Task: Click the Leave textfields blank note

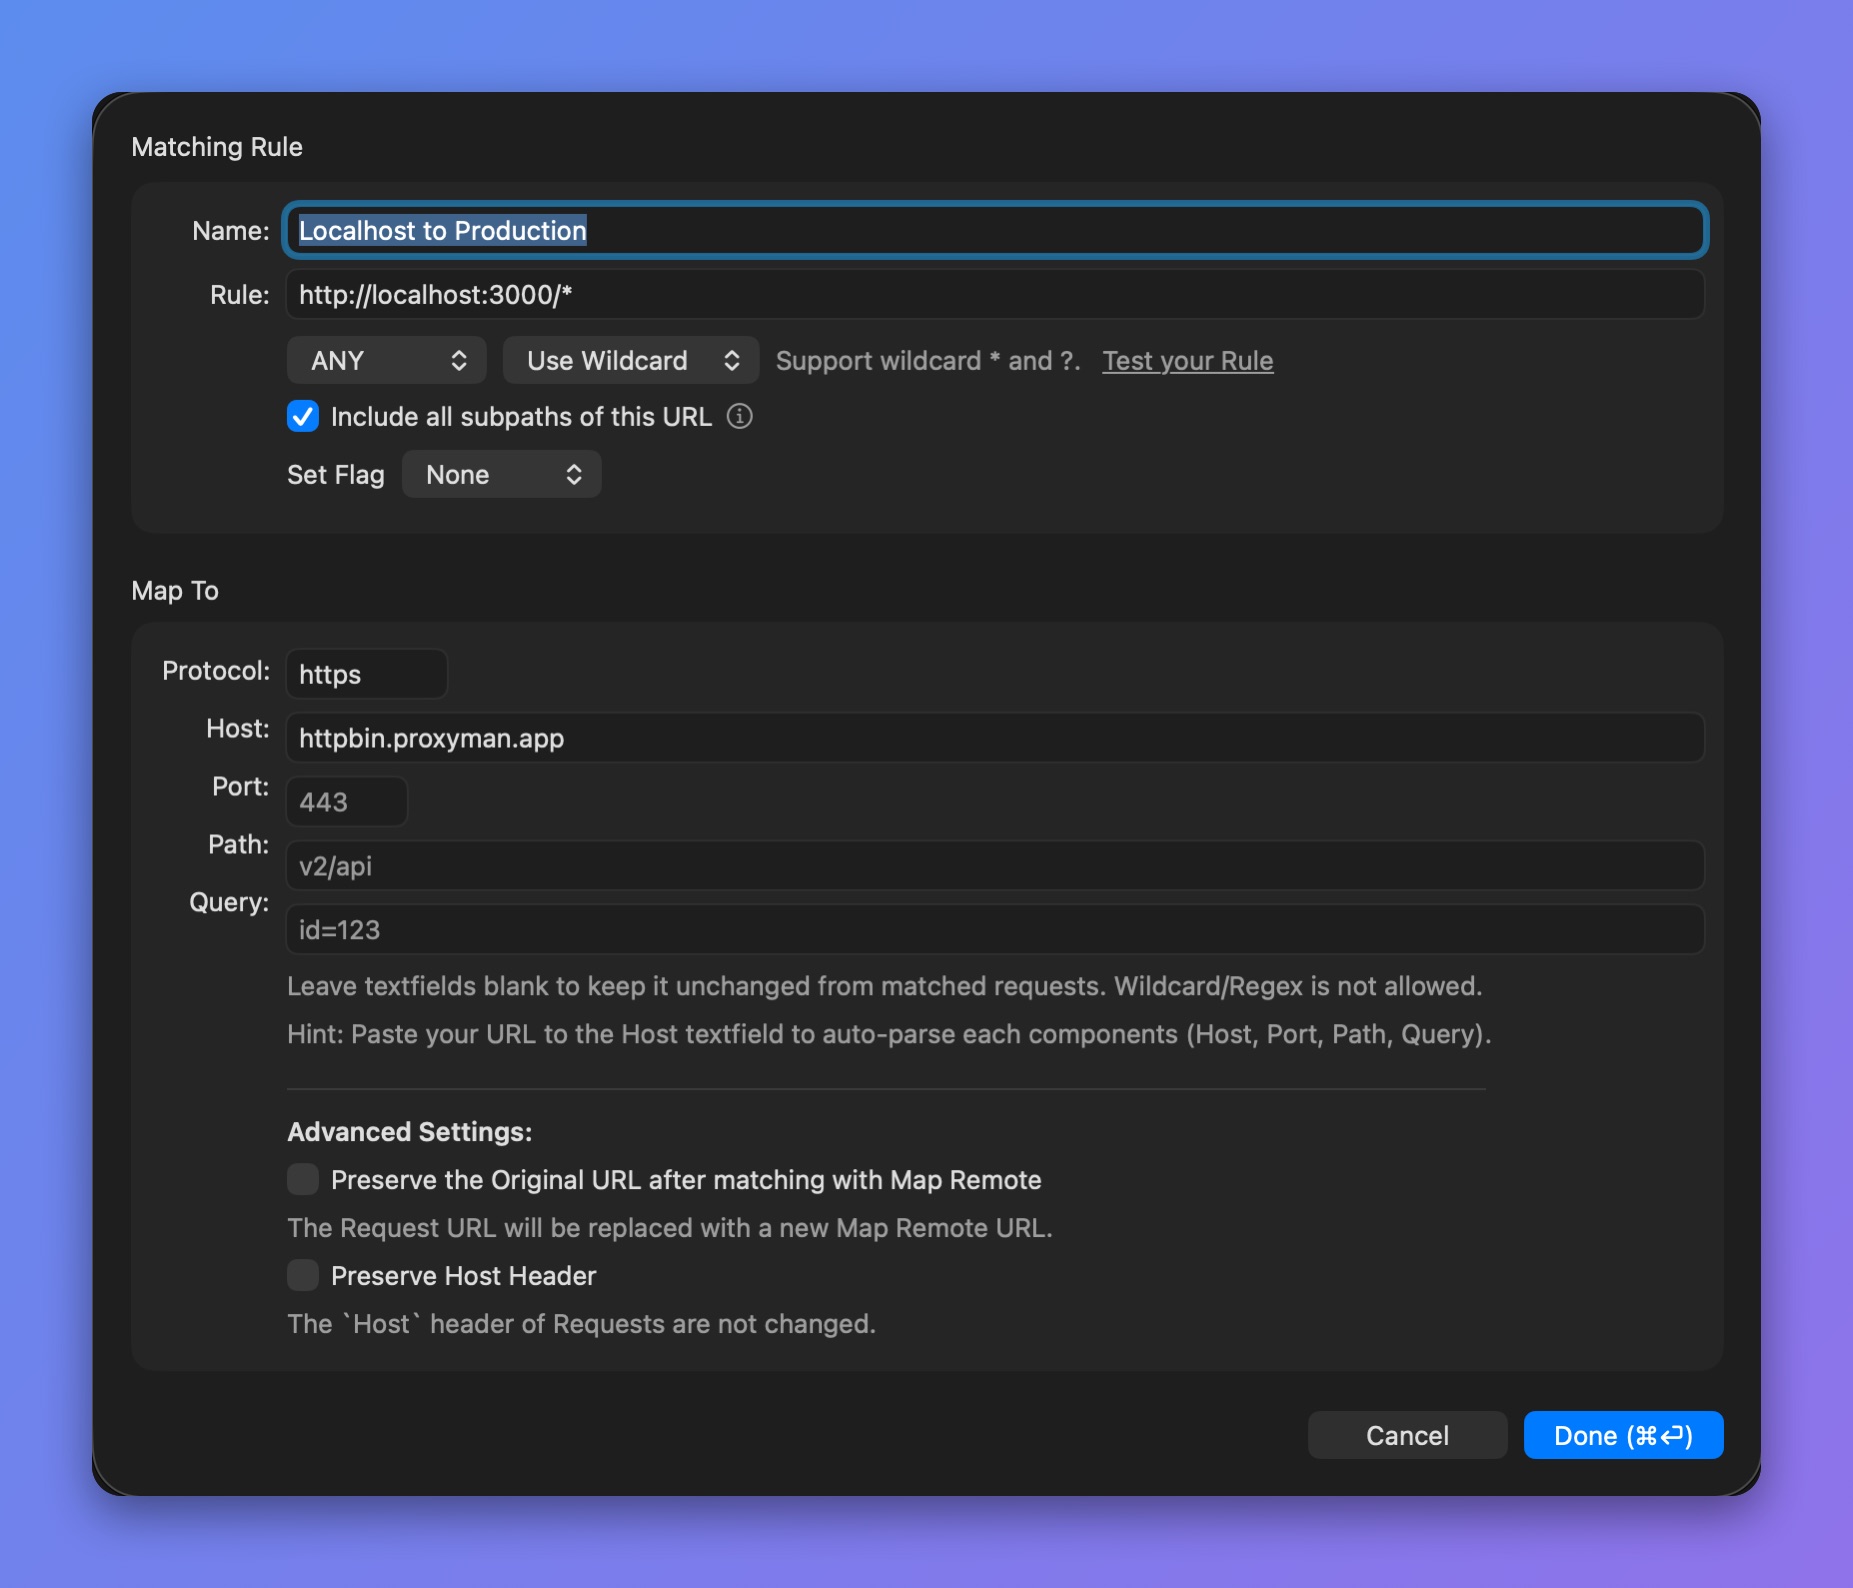Action: click(885, 986)
